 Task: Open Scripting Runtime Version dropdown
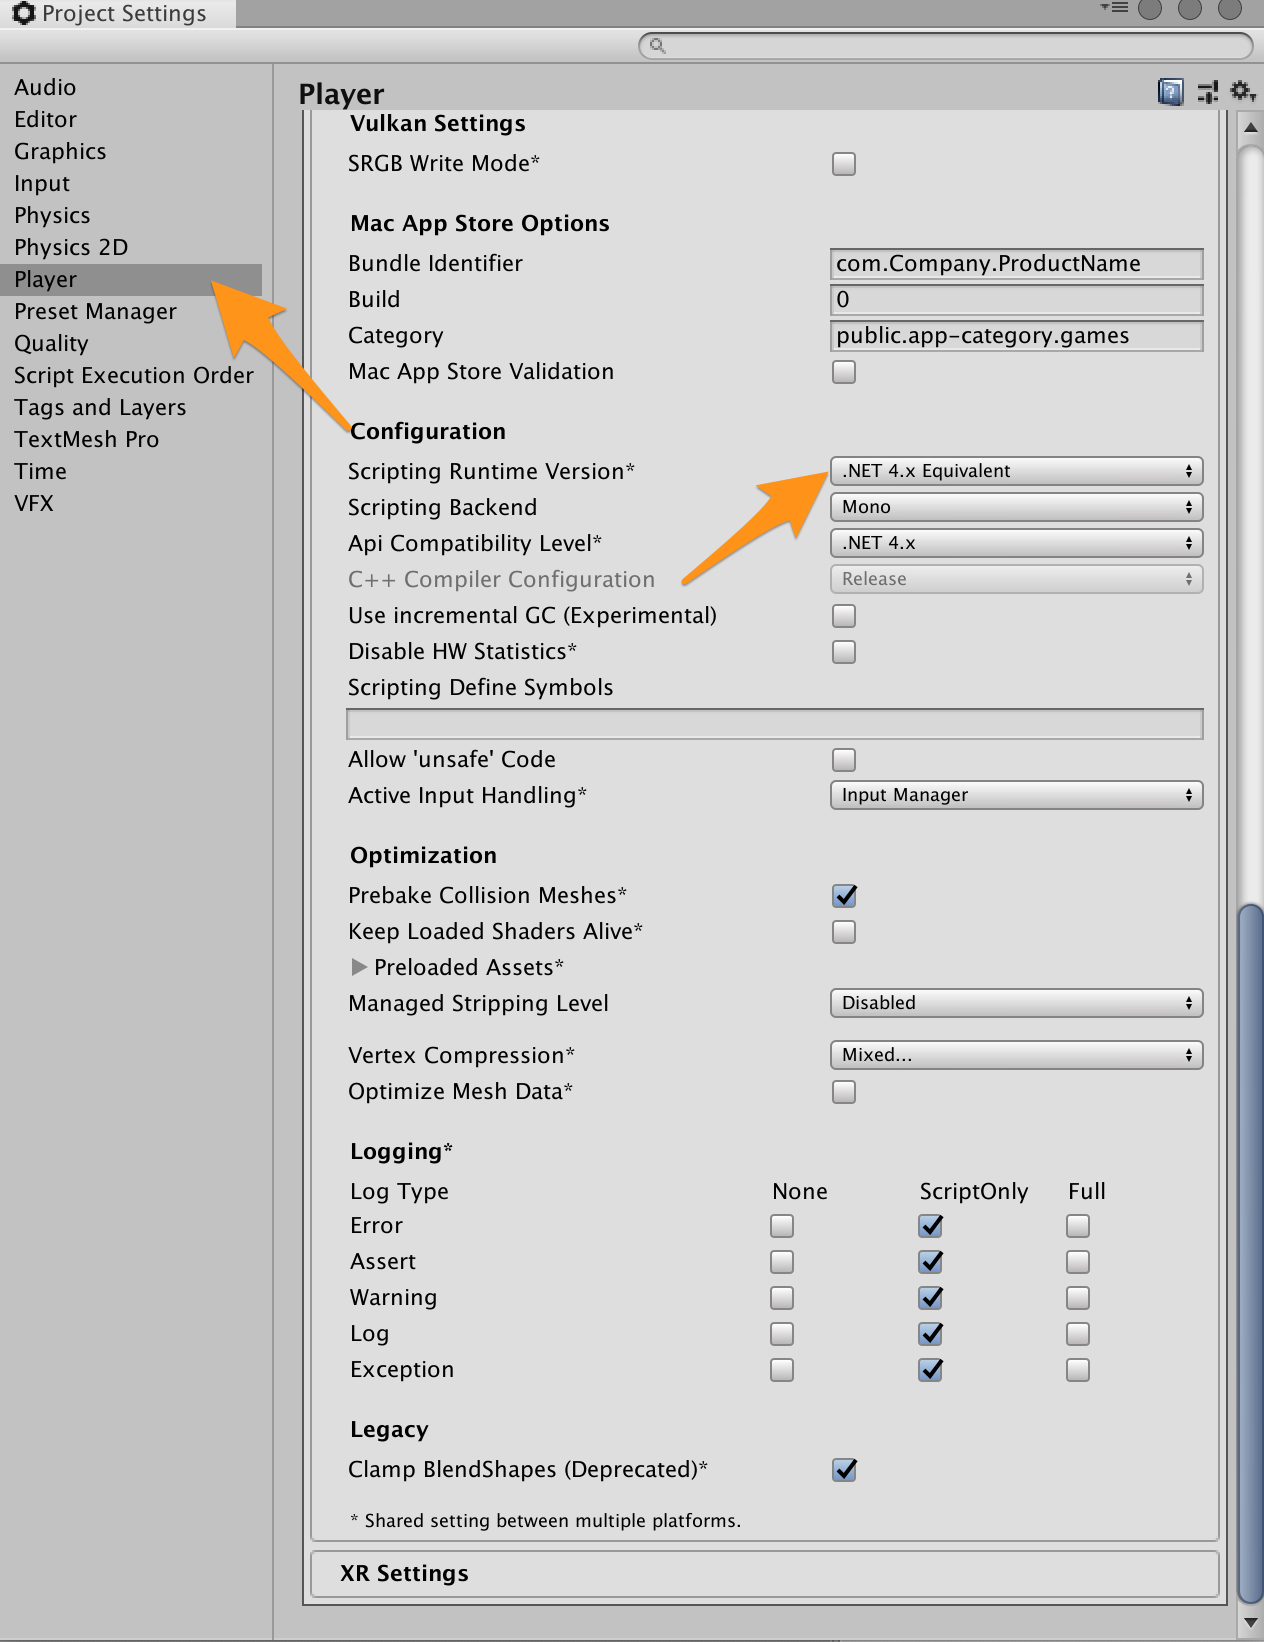point(1016,471)
